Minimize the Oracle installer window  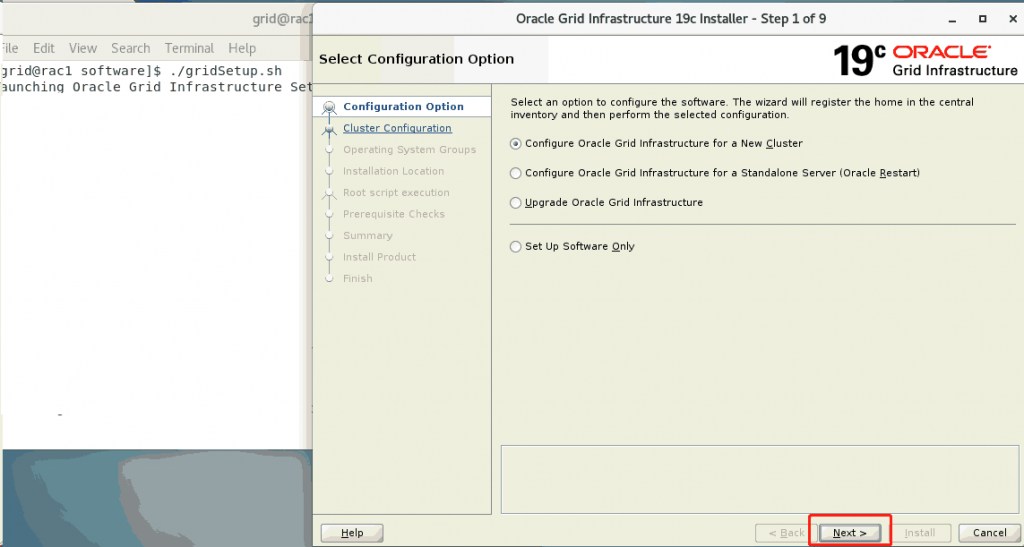[952, 20]
